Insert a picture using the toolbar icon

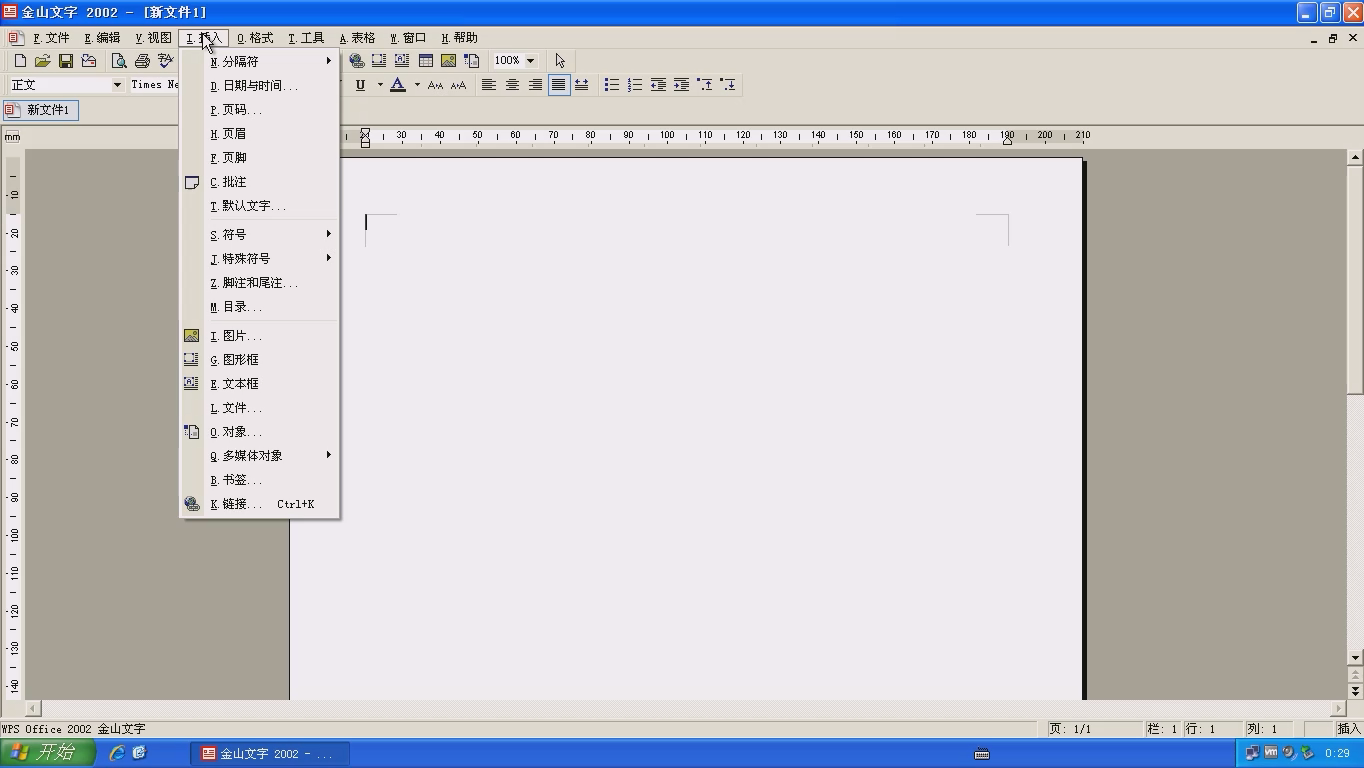tap(449, 61)
